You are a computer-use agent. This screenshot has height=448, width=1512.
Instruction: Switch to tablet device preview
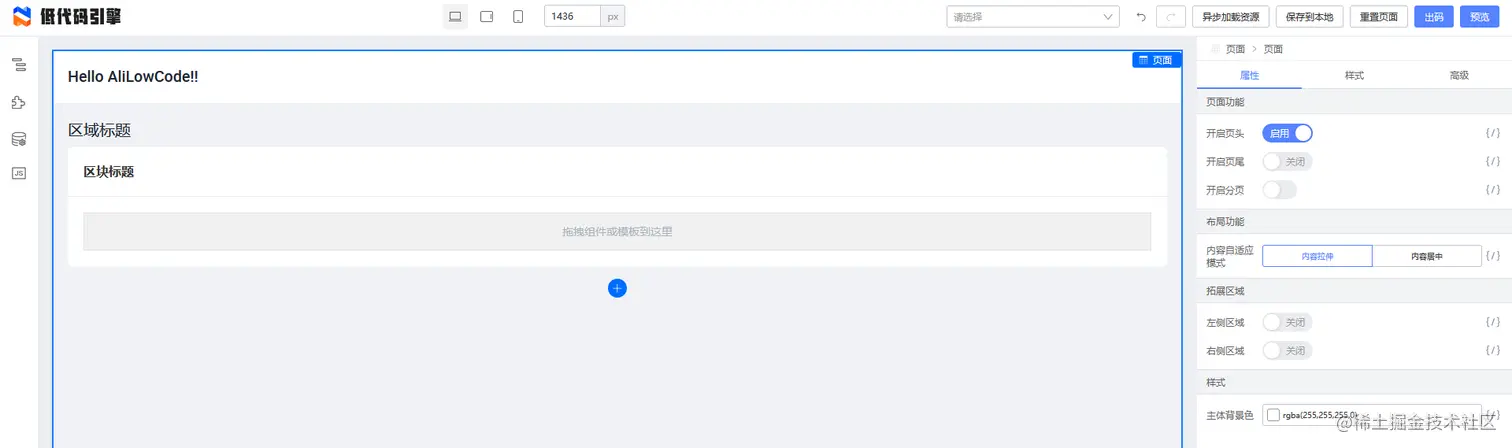tap(487, 17)
